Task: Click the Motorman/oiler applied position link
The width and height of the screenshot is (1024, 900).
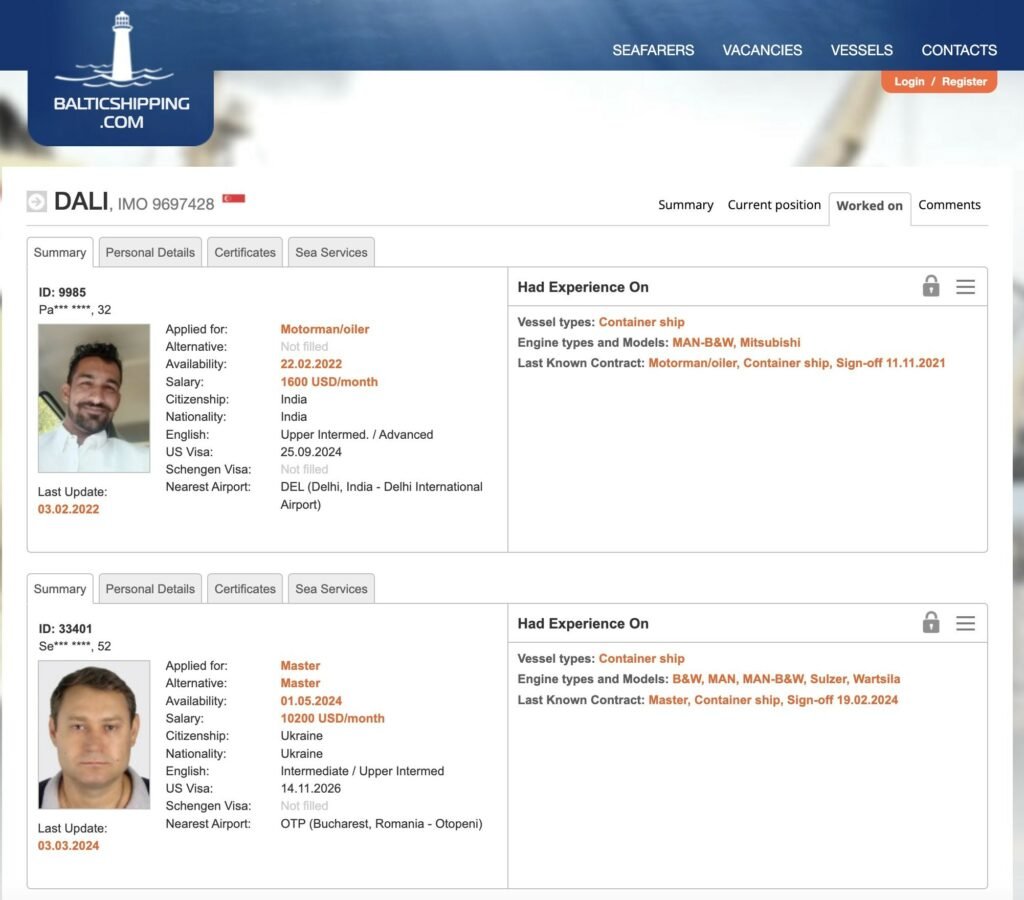Action: coord(325,329)
